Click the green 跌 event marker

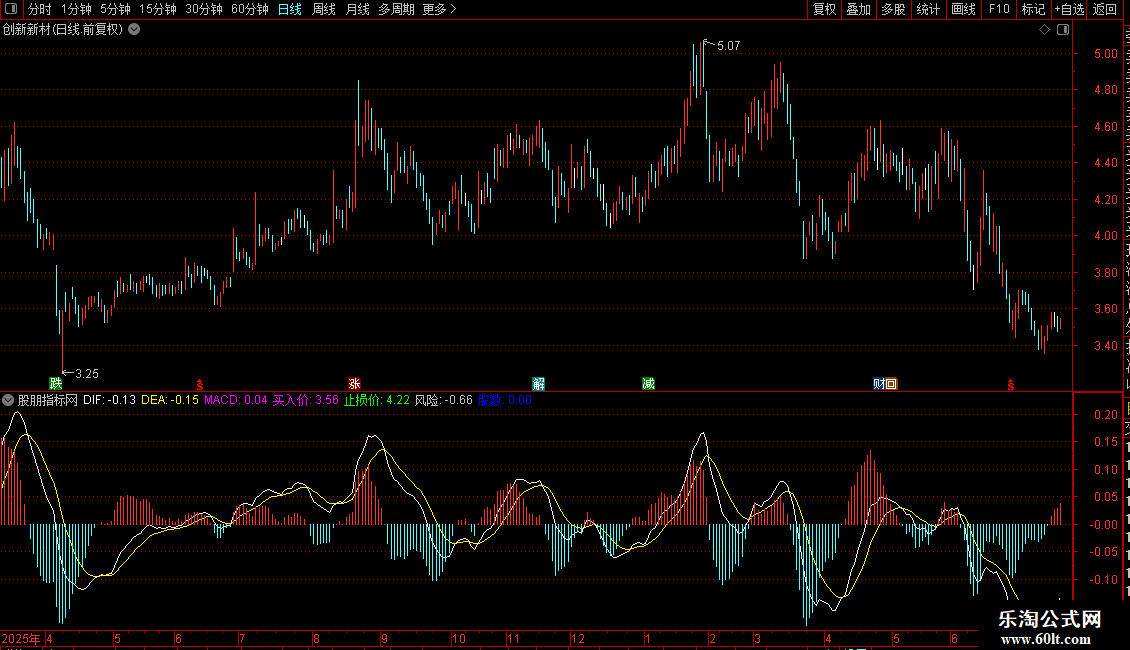click(55, 383)
